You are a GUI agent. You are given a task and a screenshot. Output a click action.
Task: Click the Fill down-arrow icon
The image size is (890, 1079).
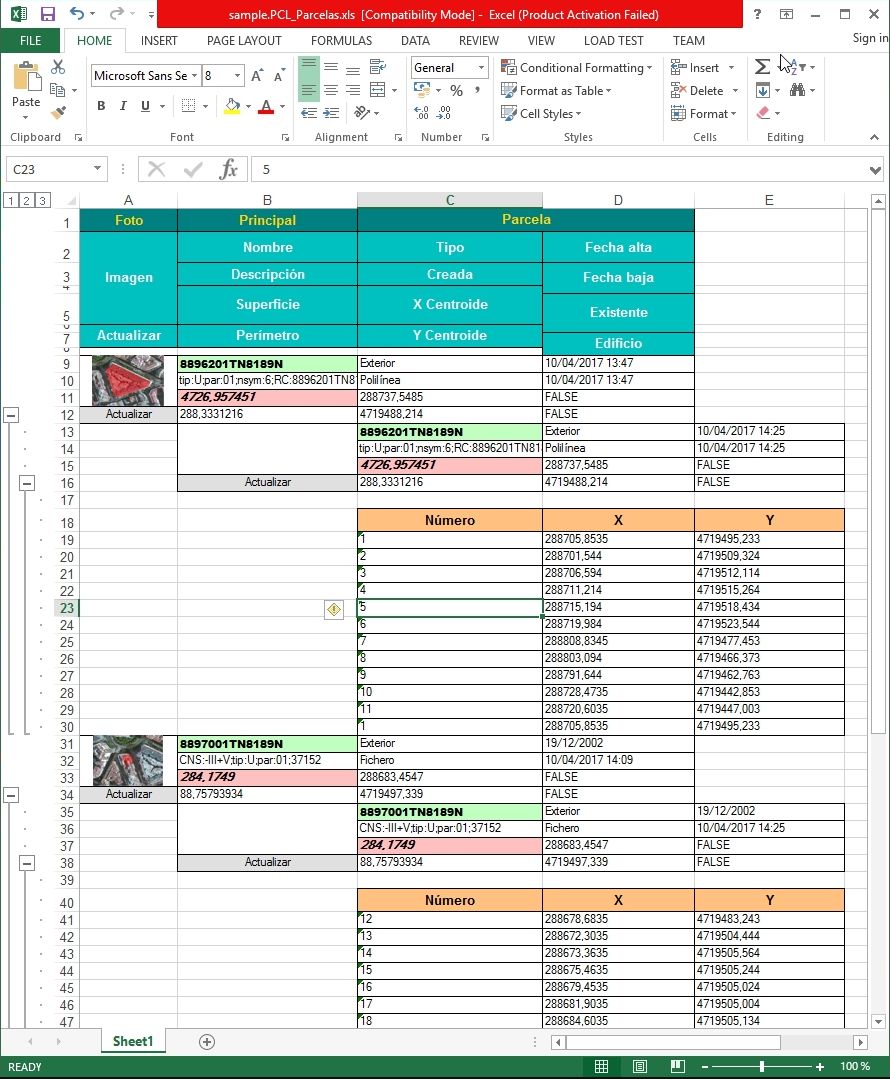click(763, 90)
